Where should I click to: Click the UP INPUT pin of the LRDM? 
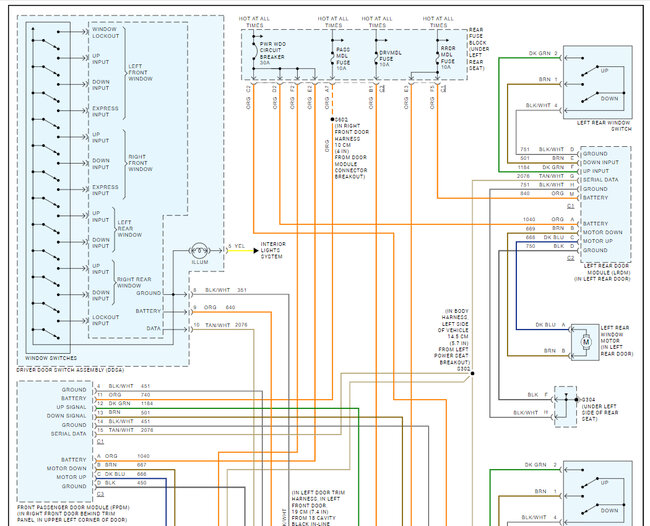[596, 171]
